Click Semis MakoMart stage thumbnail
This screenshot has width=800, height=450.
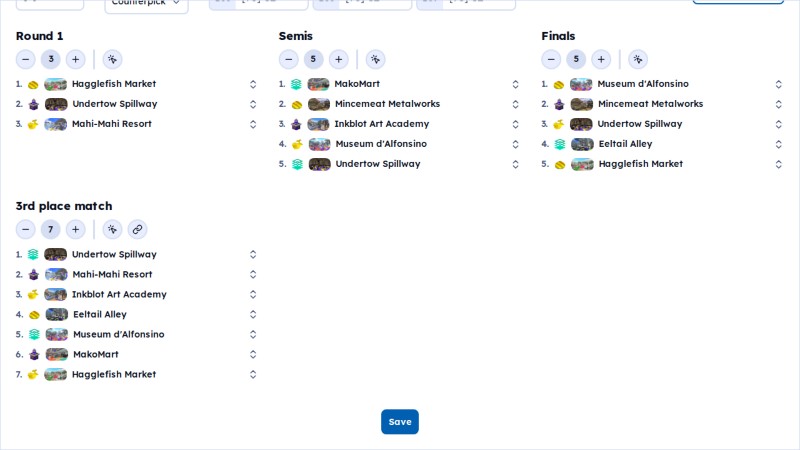pos(318,84)
